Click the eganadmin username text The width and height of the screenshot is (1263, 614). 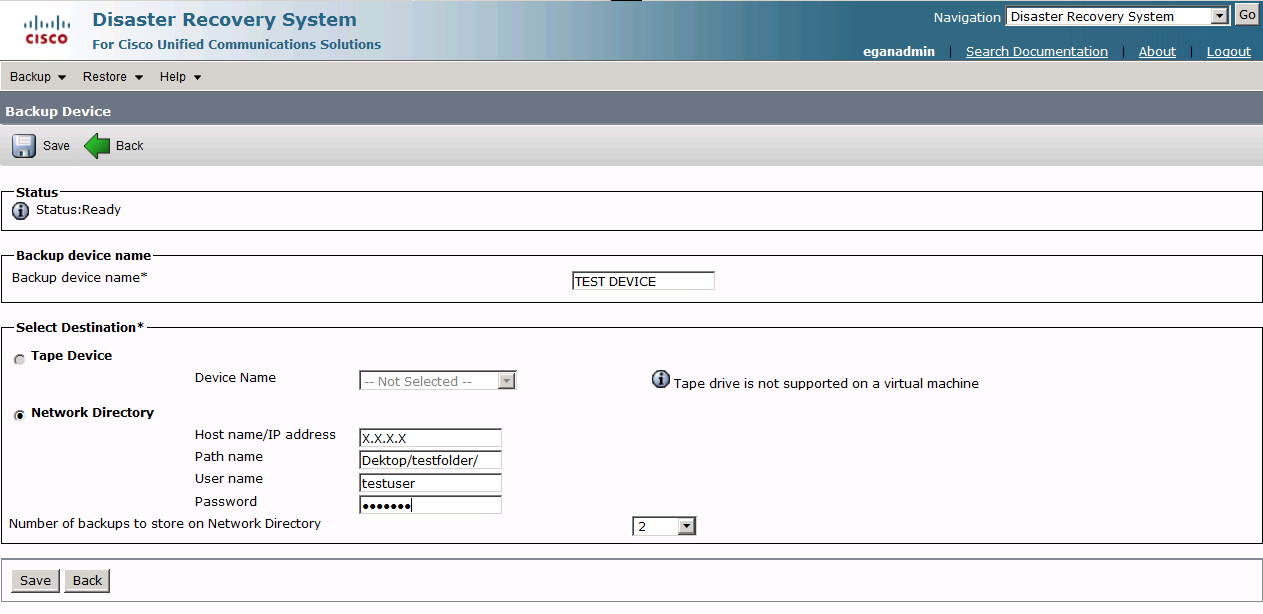point(899,51)
